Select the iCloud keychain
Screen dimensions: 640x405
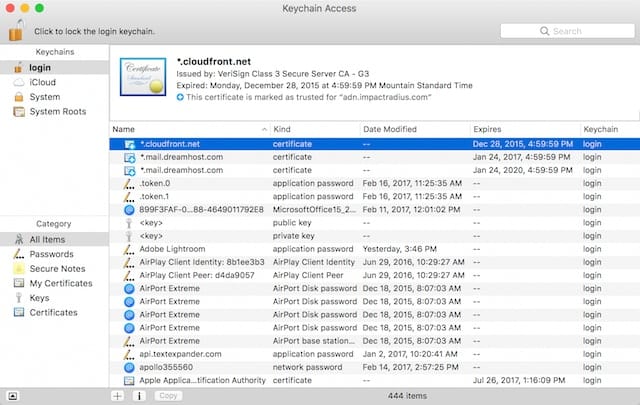40,82
